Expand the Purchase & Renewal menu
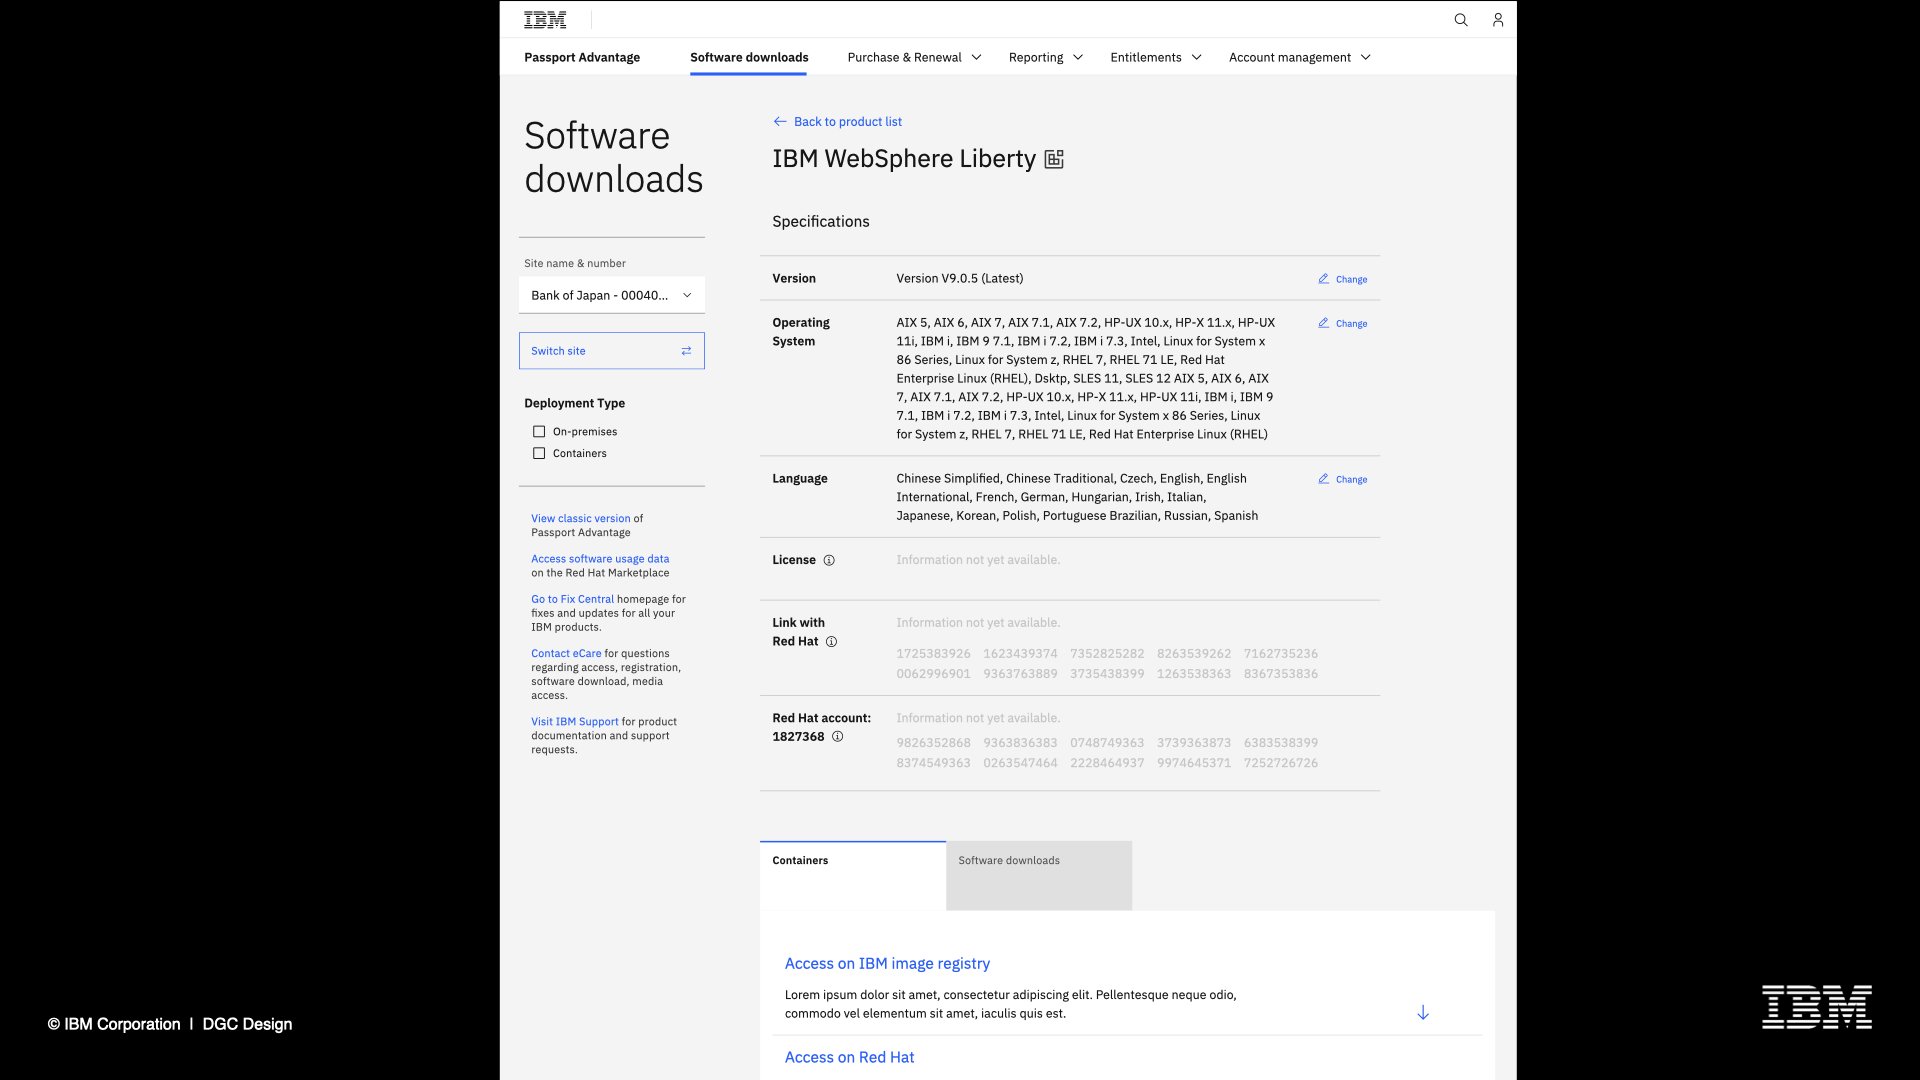Viewport: 1920px width, 1080px height. pos(914,57)
